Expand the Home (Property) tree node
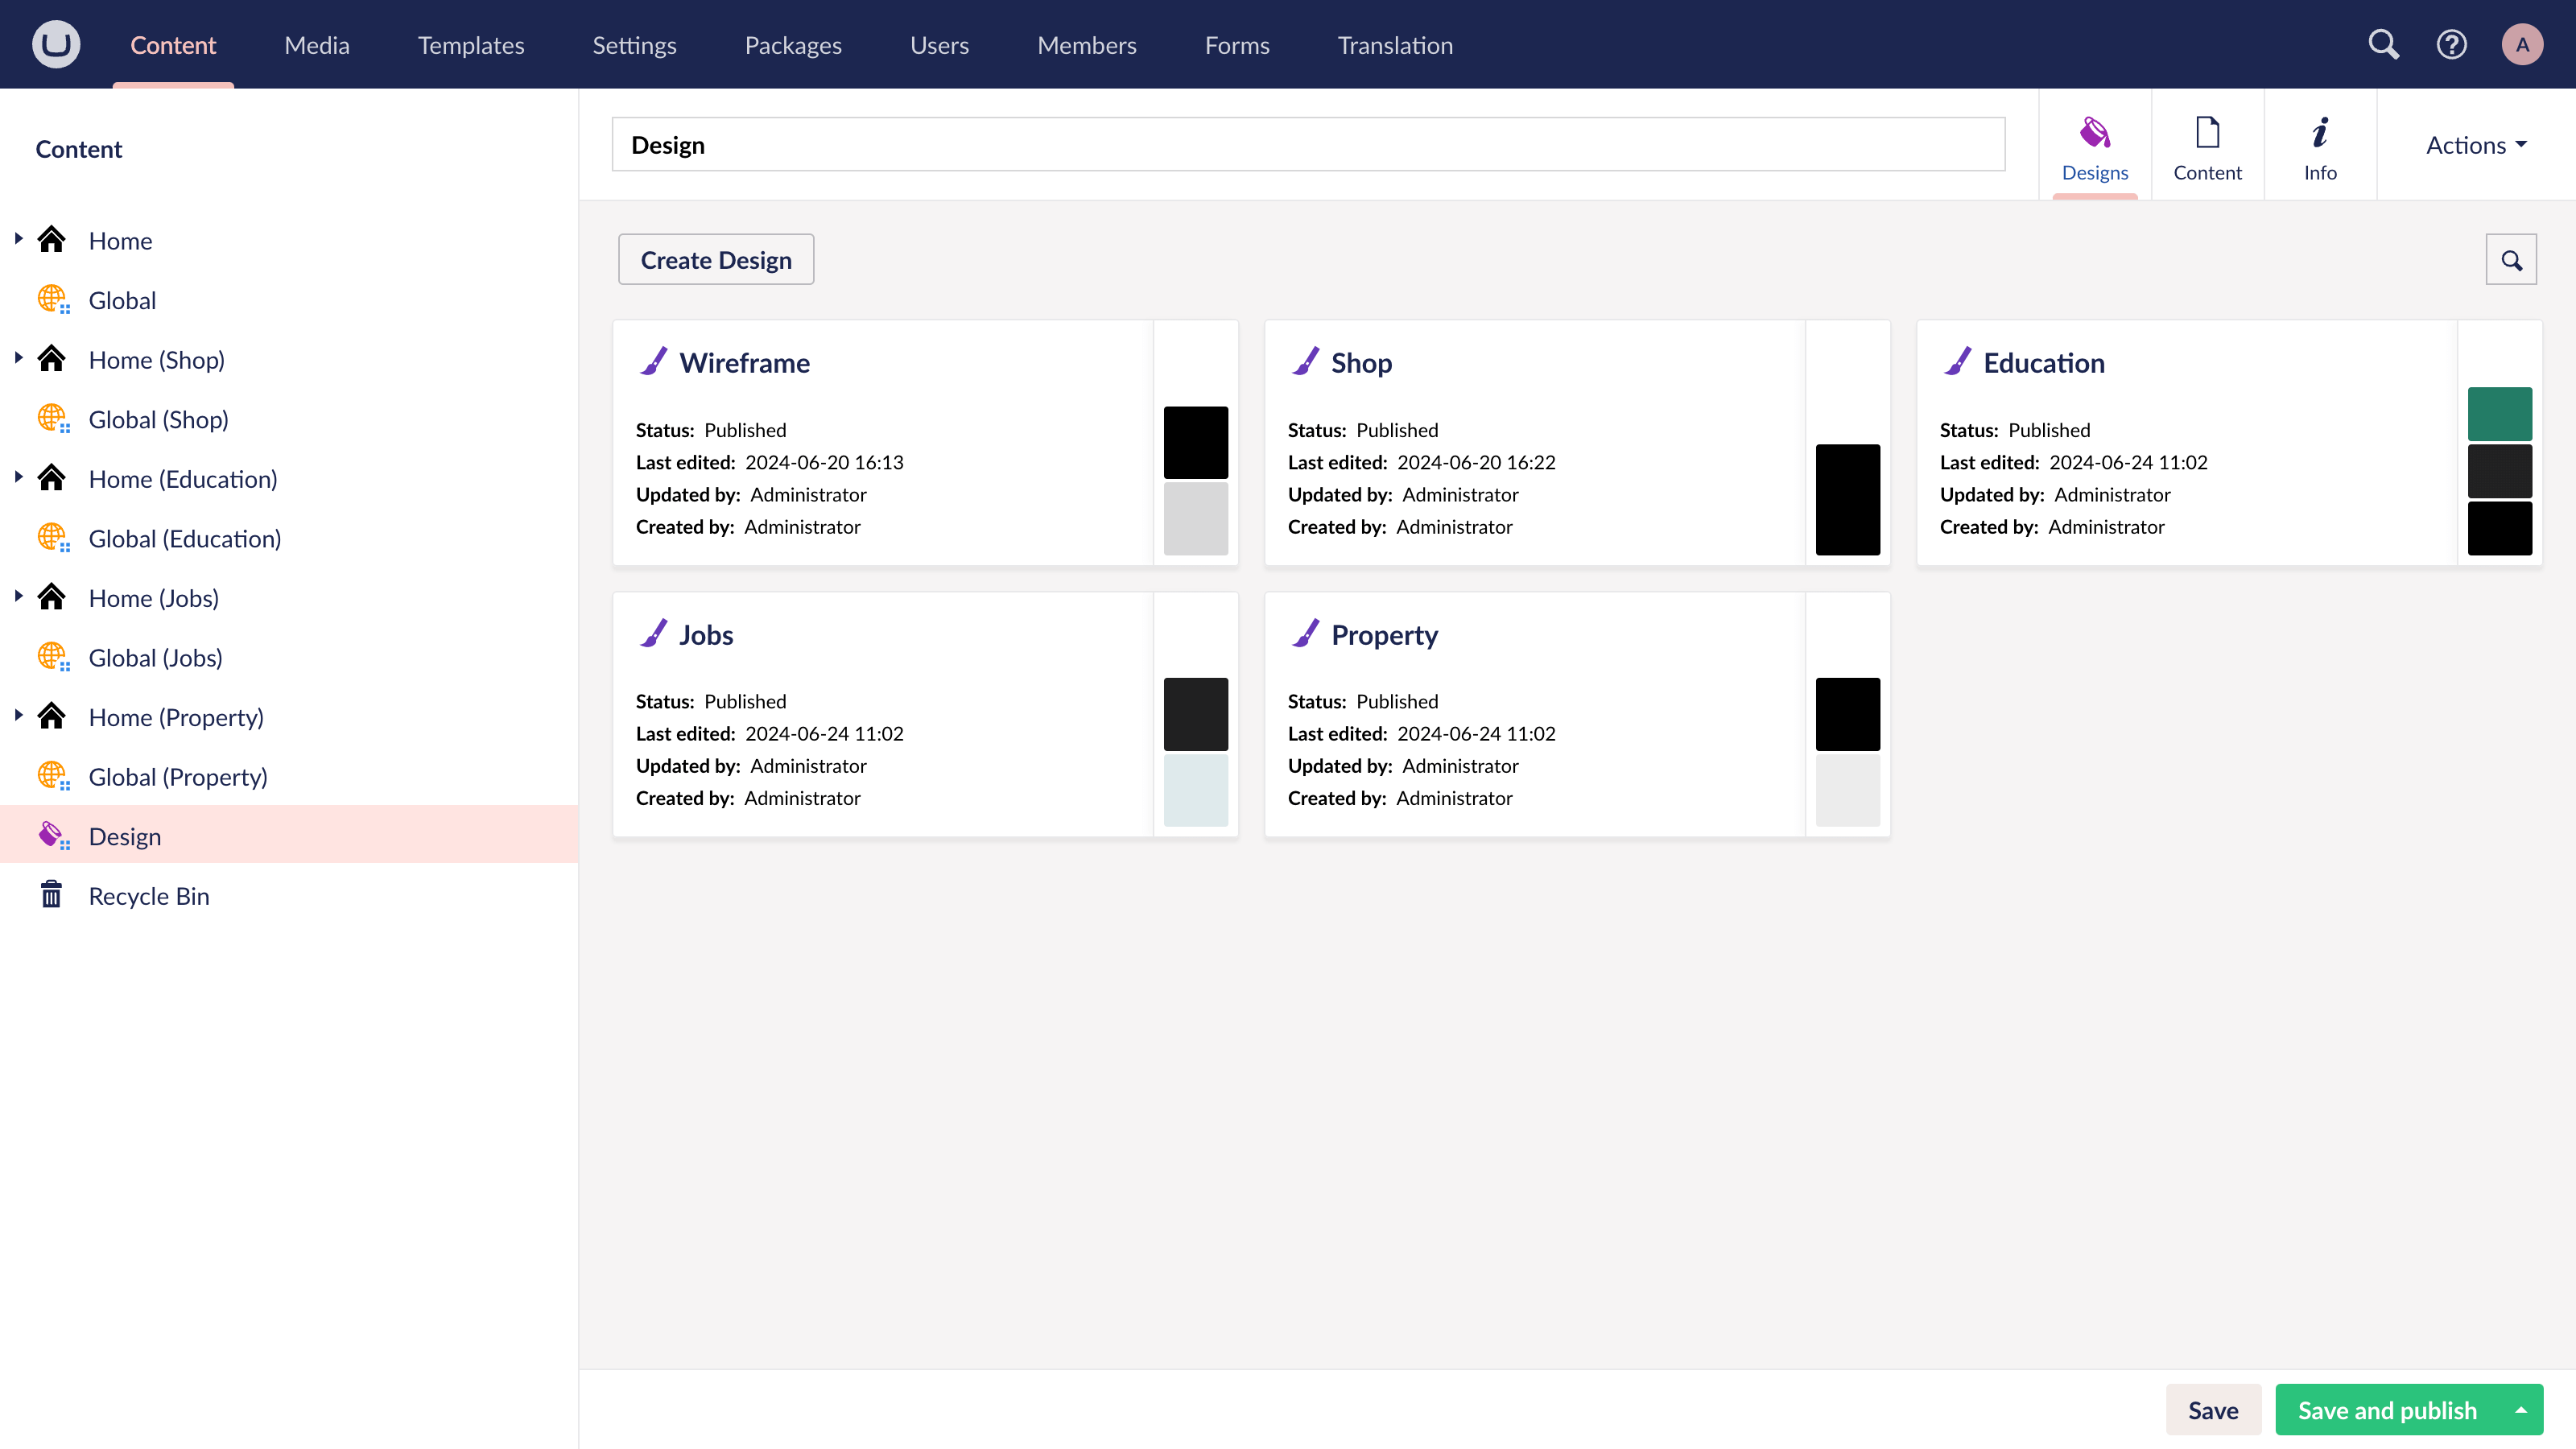 (x=18, y=714)
